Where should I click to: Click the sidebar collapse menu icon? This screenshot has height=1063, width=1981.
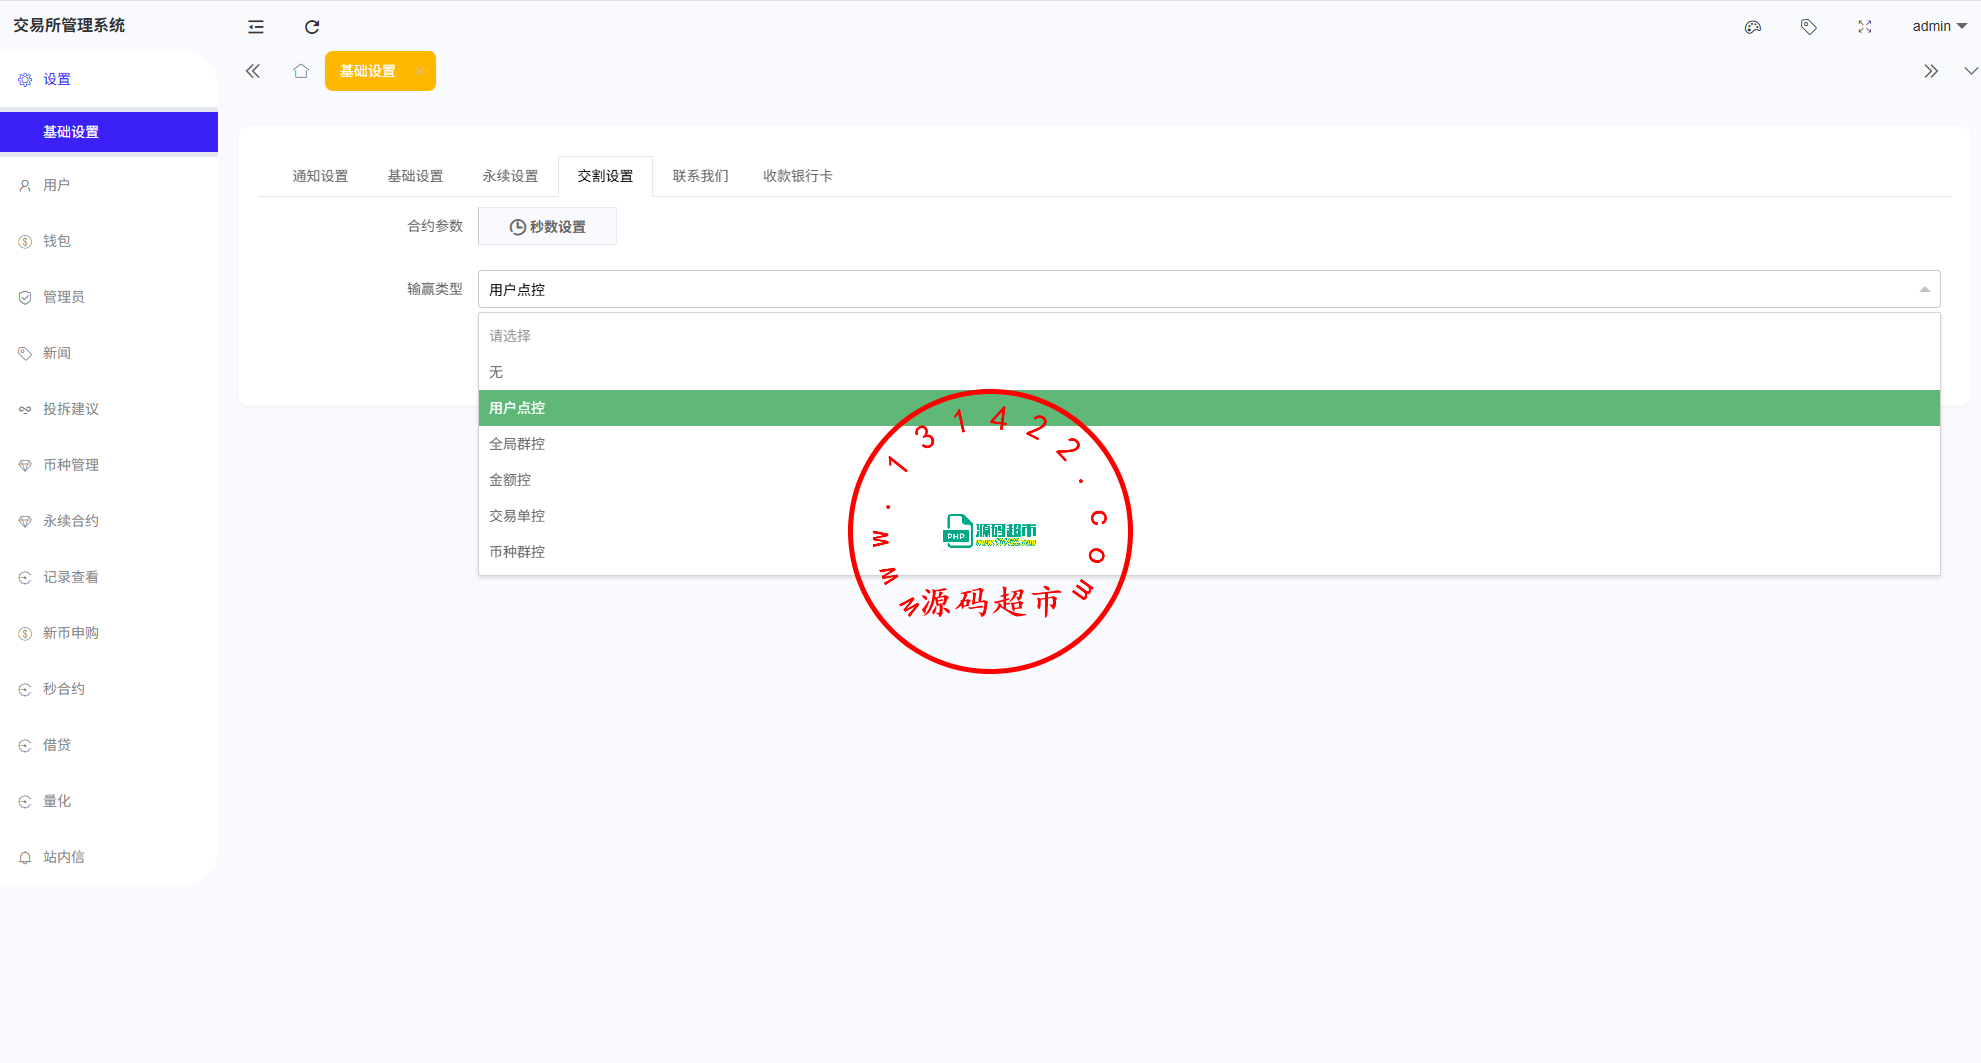click(x=256, y=27)
